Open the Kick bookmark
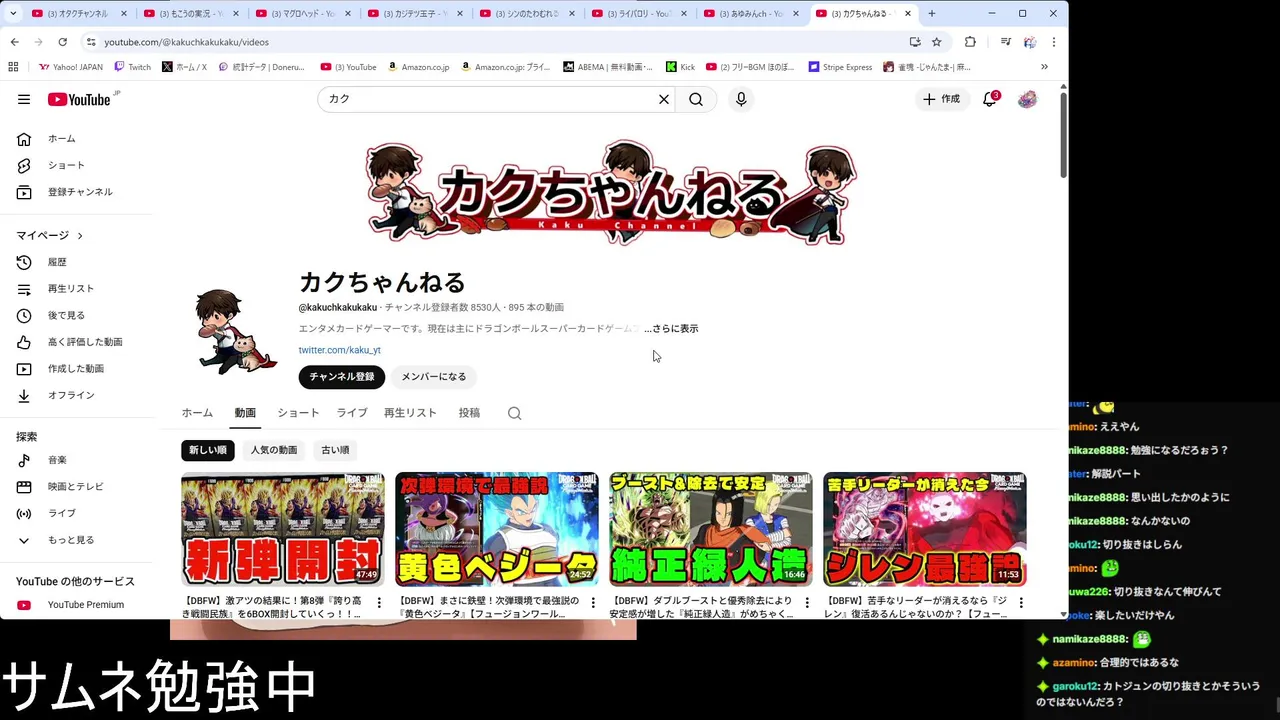The width and height of the screenshot is (1280, 720). 680,67
